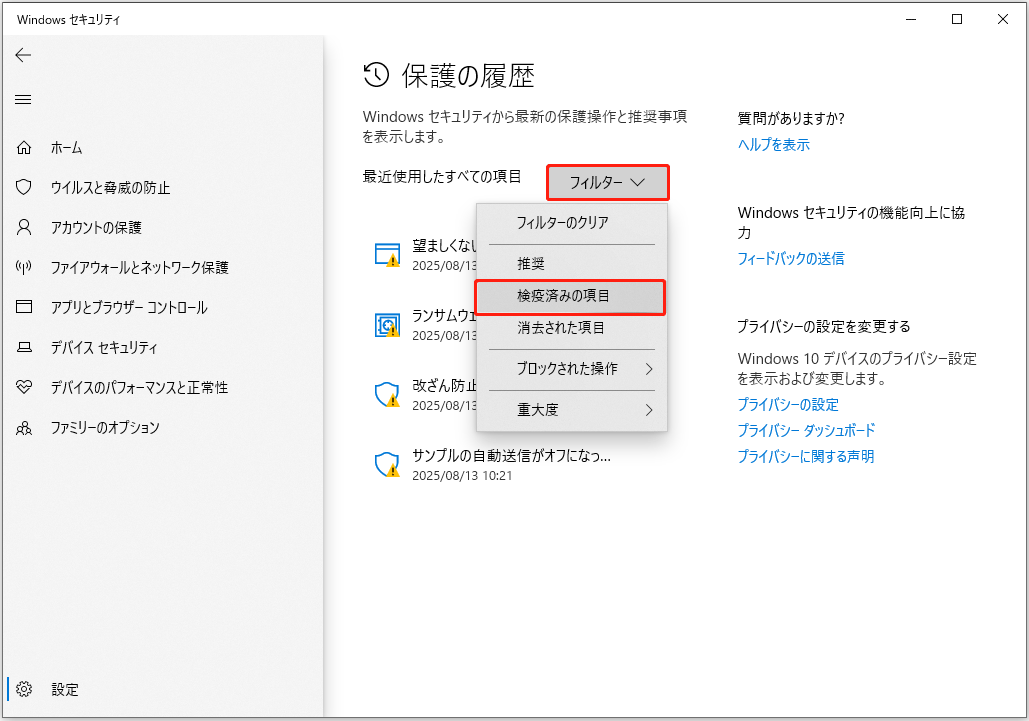Click the フィードバックの送信 link
Image resolution: width=1029 pixels, height=721 pixels.
tap(790, 259)
